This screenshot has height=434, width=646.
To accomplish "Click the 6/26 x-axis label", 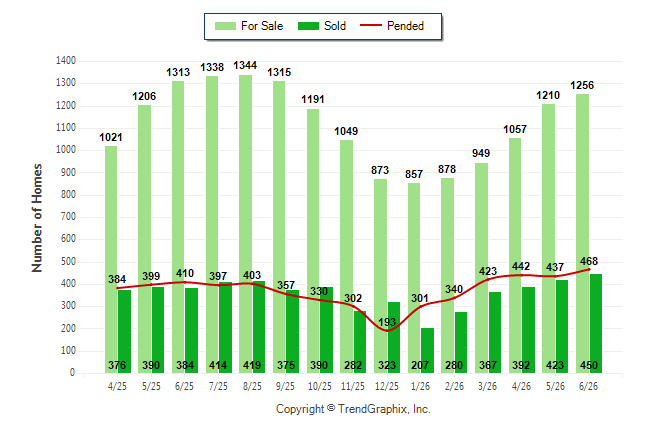I will (588, 386).
